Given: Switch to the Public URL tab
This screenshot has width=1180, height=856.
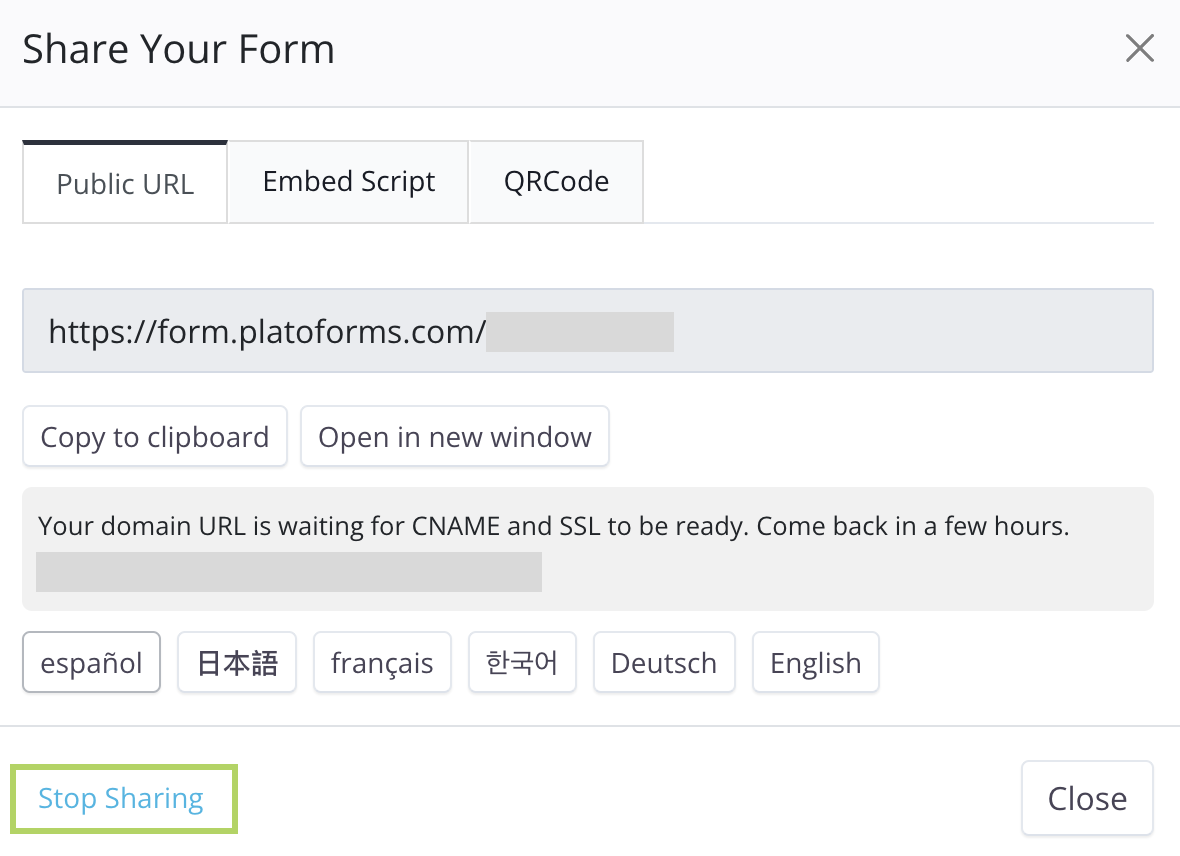Looking at the screenshot, I should [x=125, y=183].
